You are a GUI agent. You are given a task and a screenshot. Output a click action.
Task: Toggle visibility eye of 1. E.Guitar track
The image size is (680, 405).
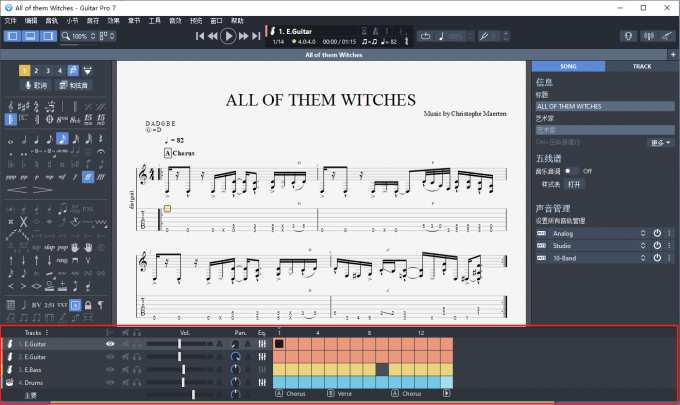tap(110, 344)
